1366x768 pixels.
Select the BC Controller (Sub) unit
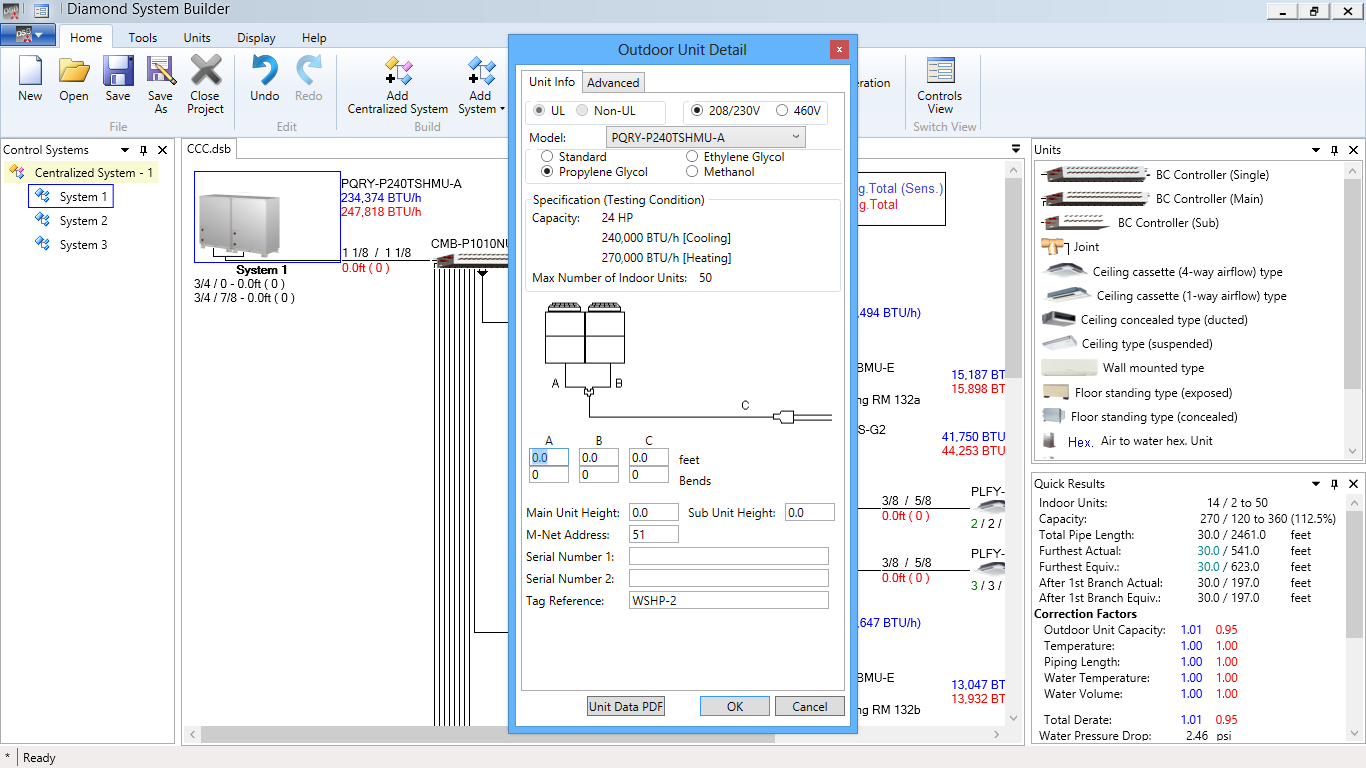tap(1130, 223)
